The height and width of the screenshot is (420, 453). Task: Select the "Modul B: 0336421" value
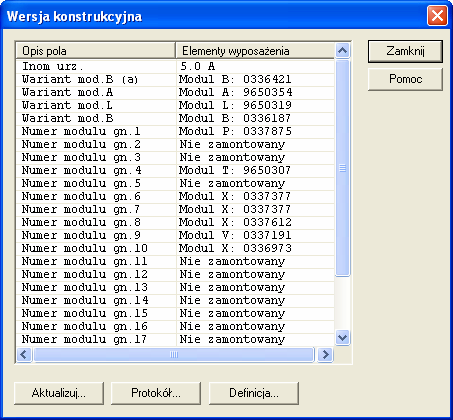(x=255, y=79)
